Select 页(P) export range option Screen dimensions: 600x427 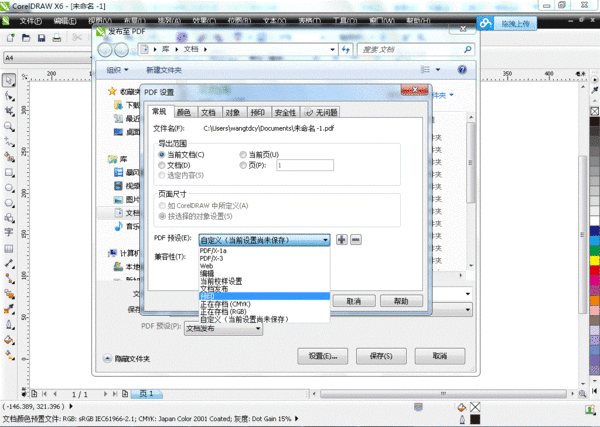pyautogui.click(x=253, y=165)
